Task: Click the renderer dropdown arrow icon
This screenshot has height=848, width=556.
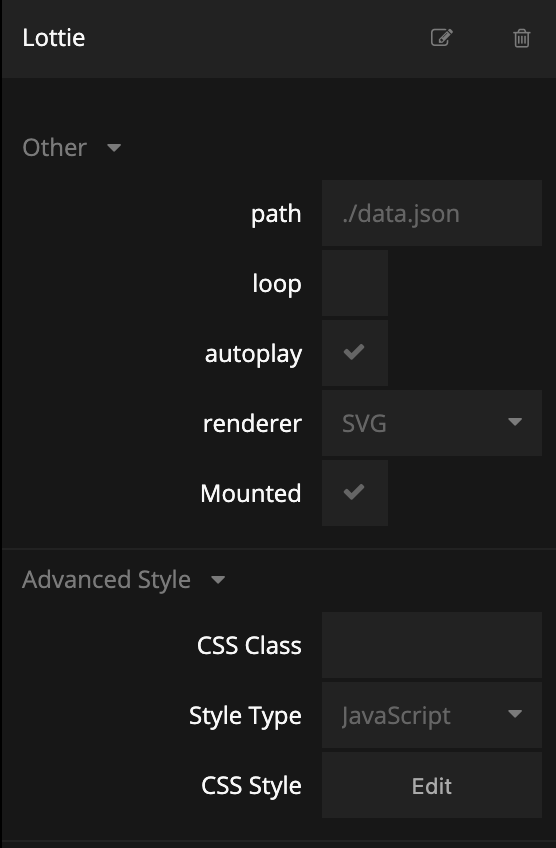Action: 515,422
